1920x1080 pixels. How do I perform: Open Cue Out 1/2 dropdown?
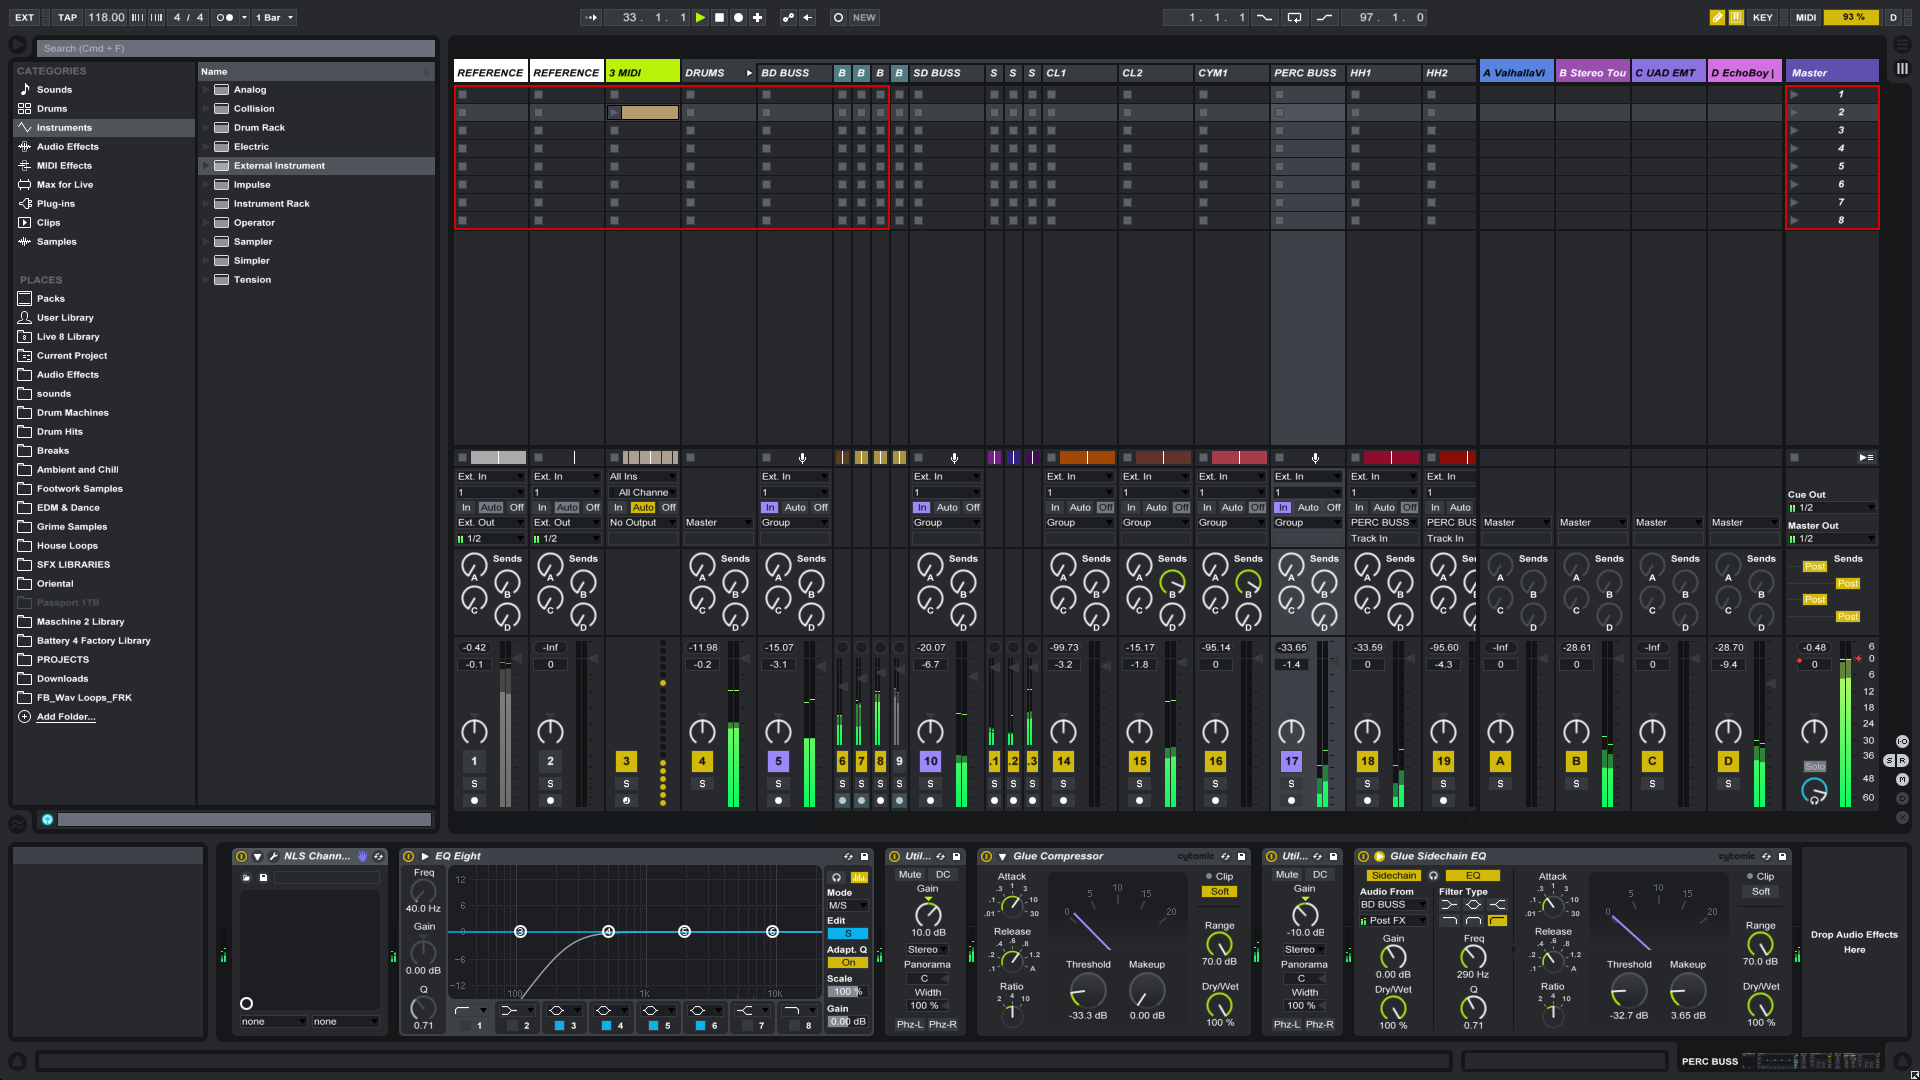[1832, 507]
